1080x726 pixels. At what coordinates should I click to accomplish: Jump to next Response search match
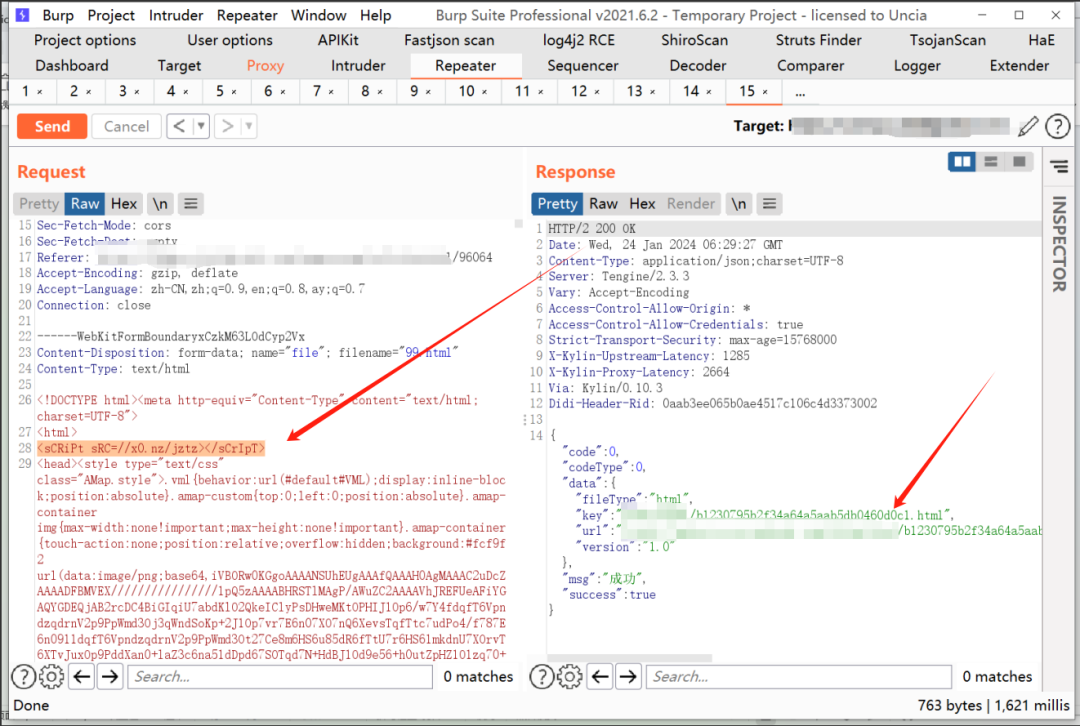tap(627, 676)
